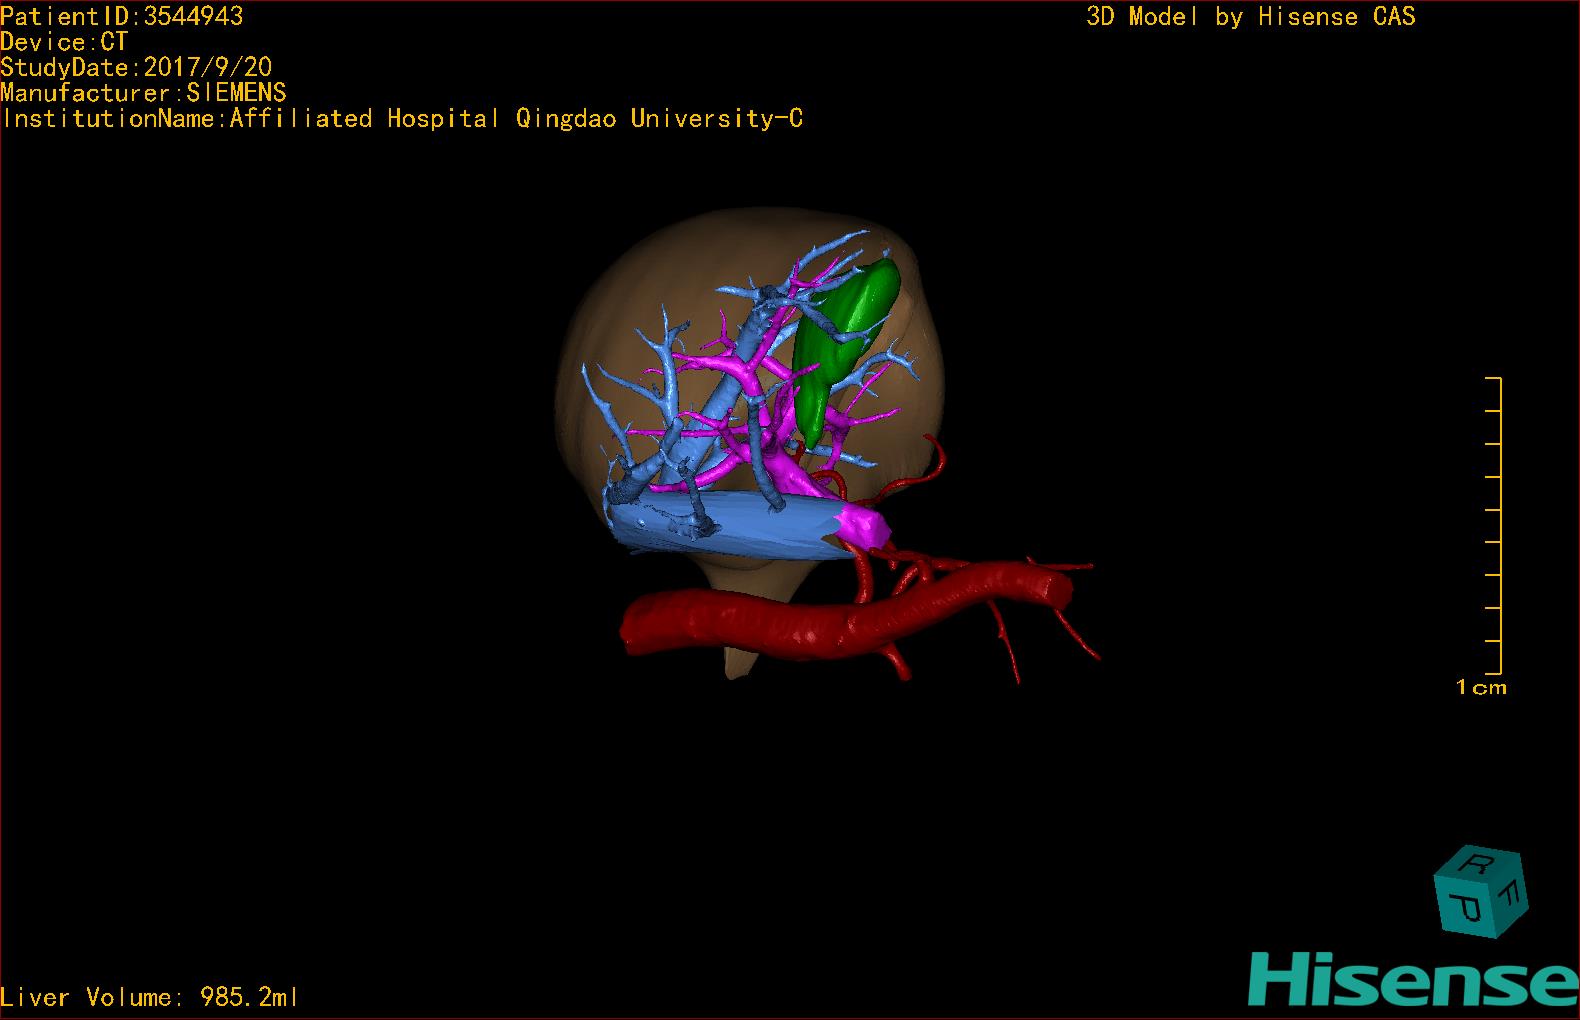Click the orientation cube widget
1580x1020 pixels.
(1480, 892)
